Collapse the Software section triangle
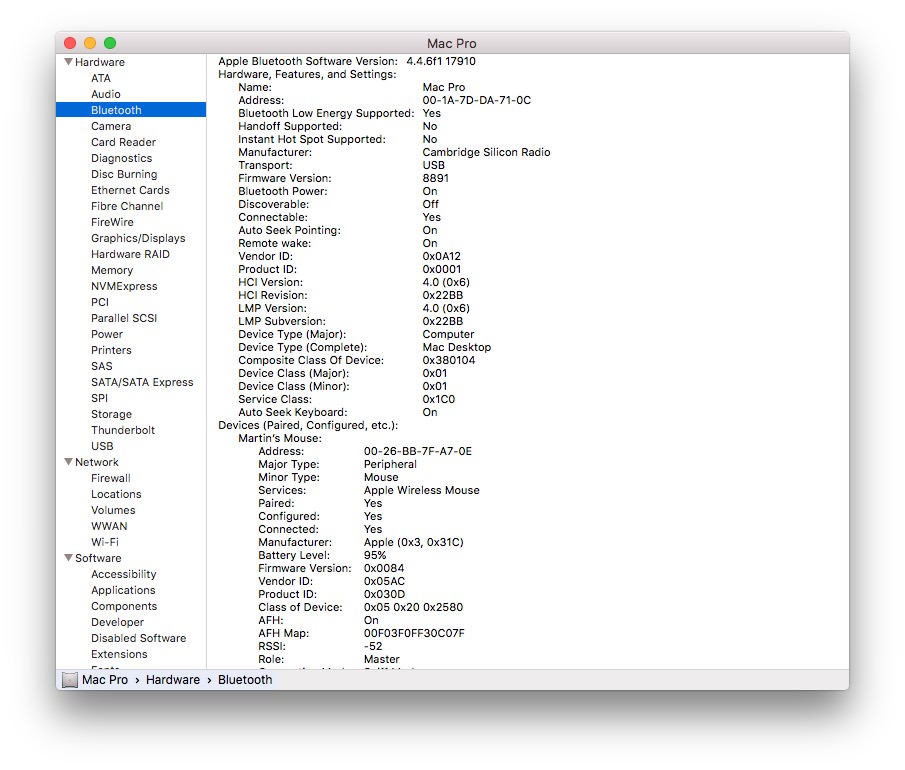 coord(68,558)
